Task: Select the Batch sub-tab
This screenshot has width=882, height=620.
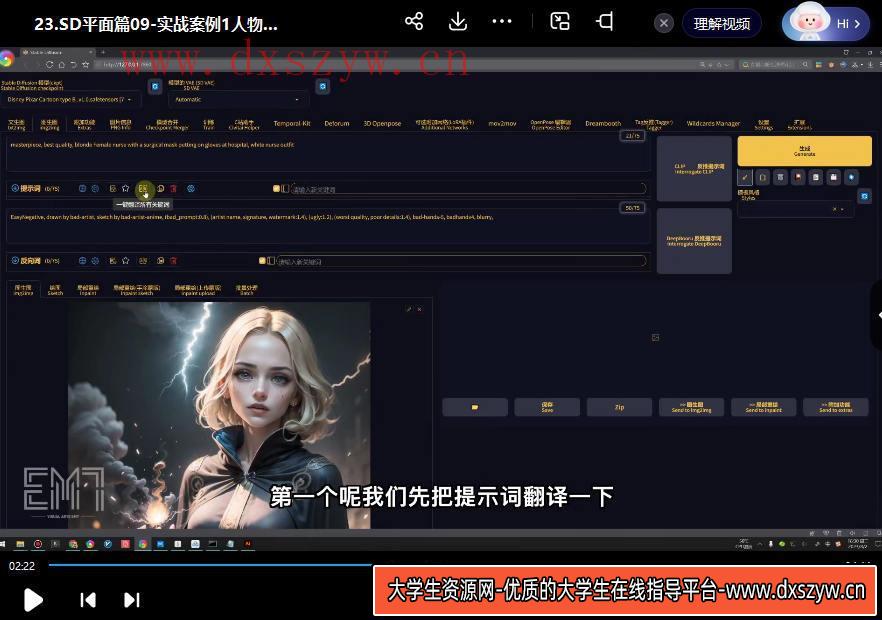Action: click(x=246, y=290)
